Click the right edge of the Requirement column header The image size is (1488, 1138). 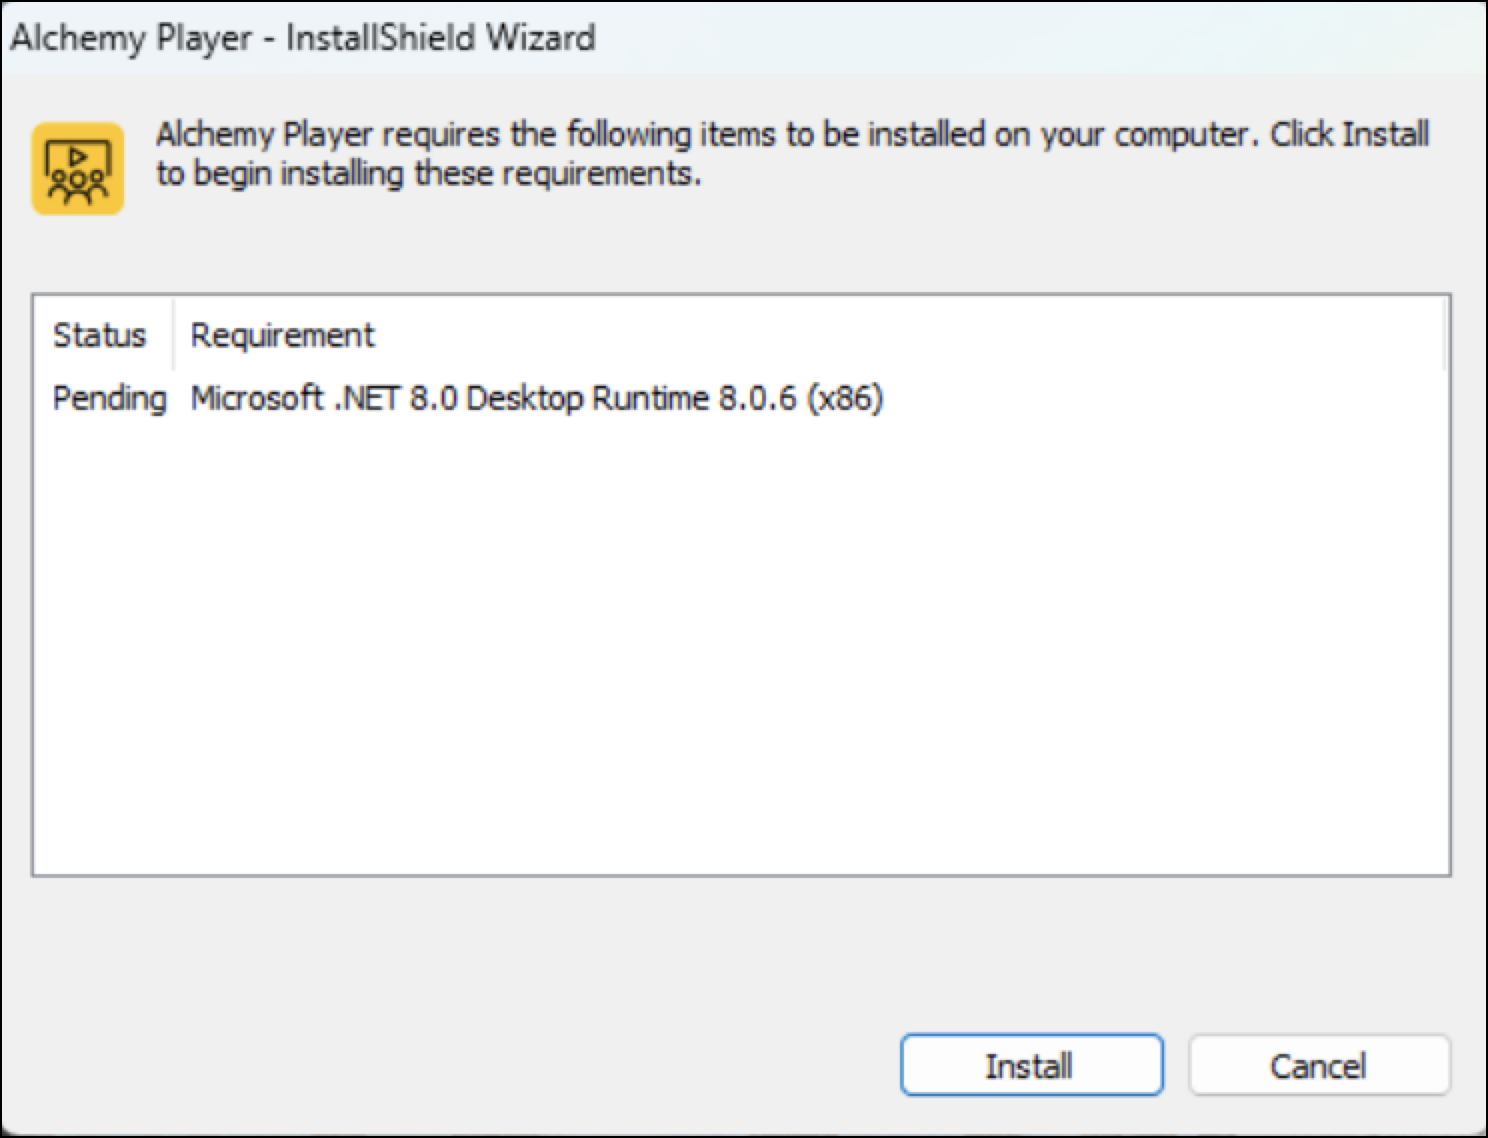pos(1444,335)
